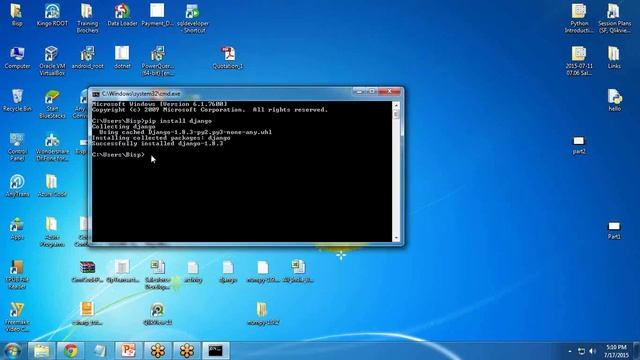Select the Recycle Bin icon
640x360 pixels.
point(17,100)
